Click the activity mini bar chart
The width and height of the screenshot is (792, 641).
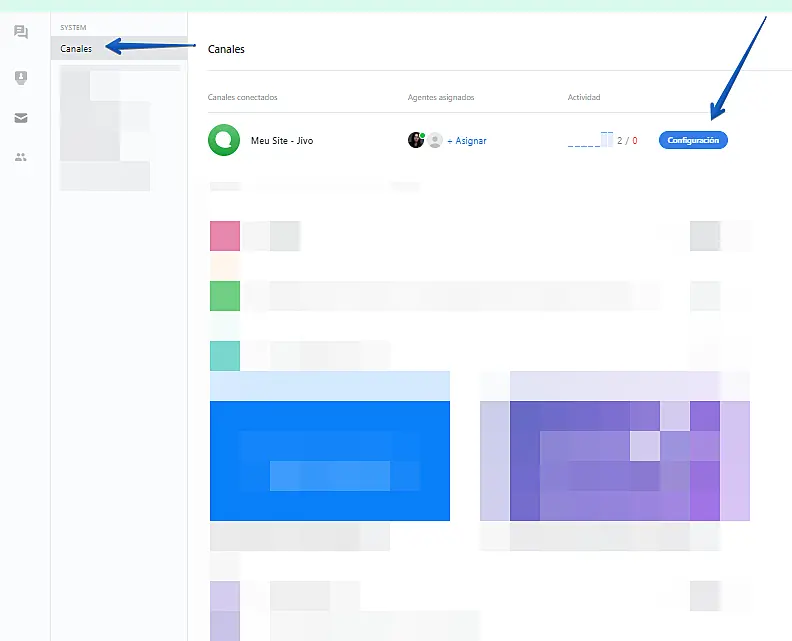[x=590, y=139]
